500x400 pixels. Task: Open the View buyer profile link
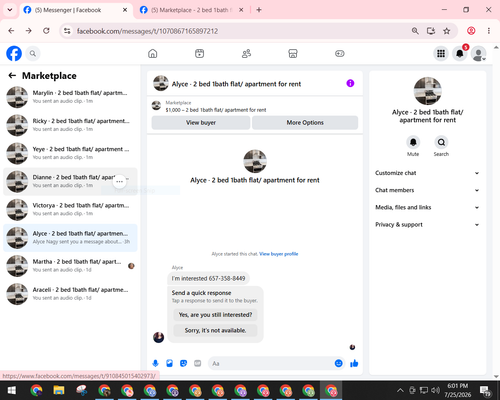click(x=279, y=254)
